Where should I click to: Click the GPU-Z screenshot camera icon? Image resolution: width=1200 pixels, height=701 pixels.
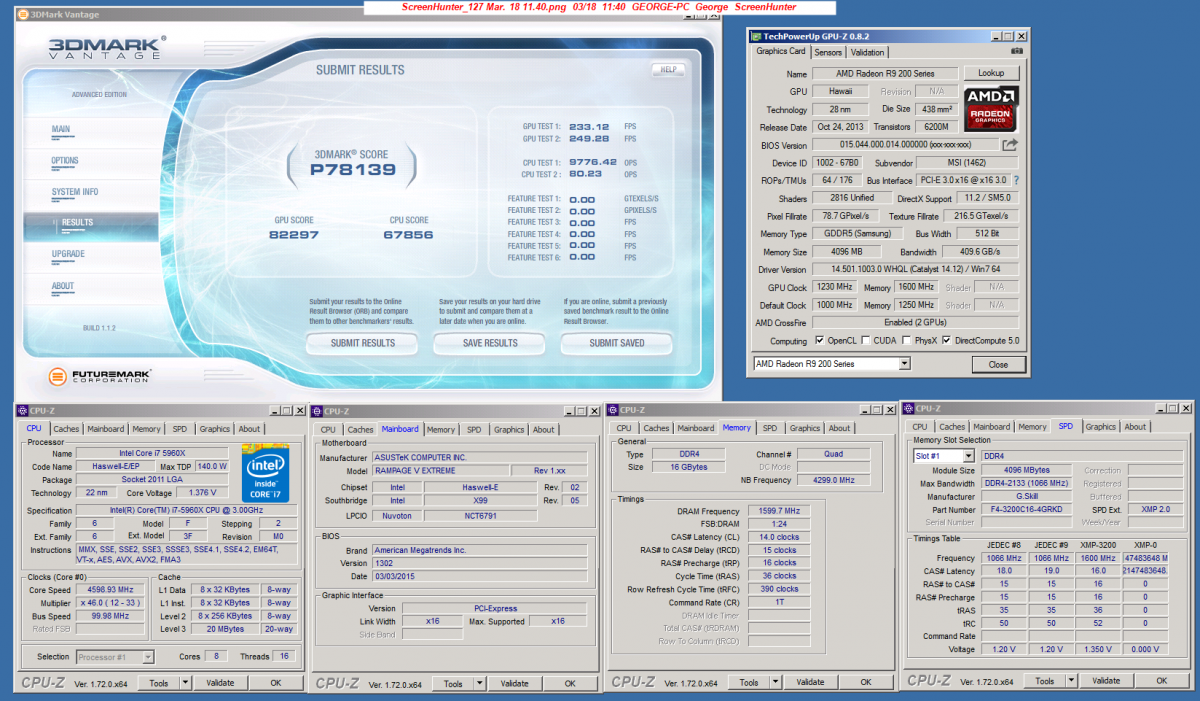tap(1017, 51)
